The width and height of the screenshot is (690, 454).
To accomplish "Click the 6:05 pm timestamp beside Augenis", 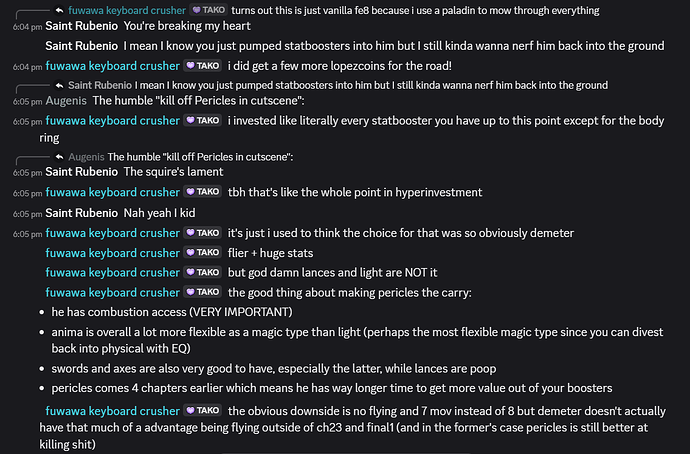I will (x=27, y=102).
